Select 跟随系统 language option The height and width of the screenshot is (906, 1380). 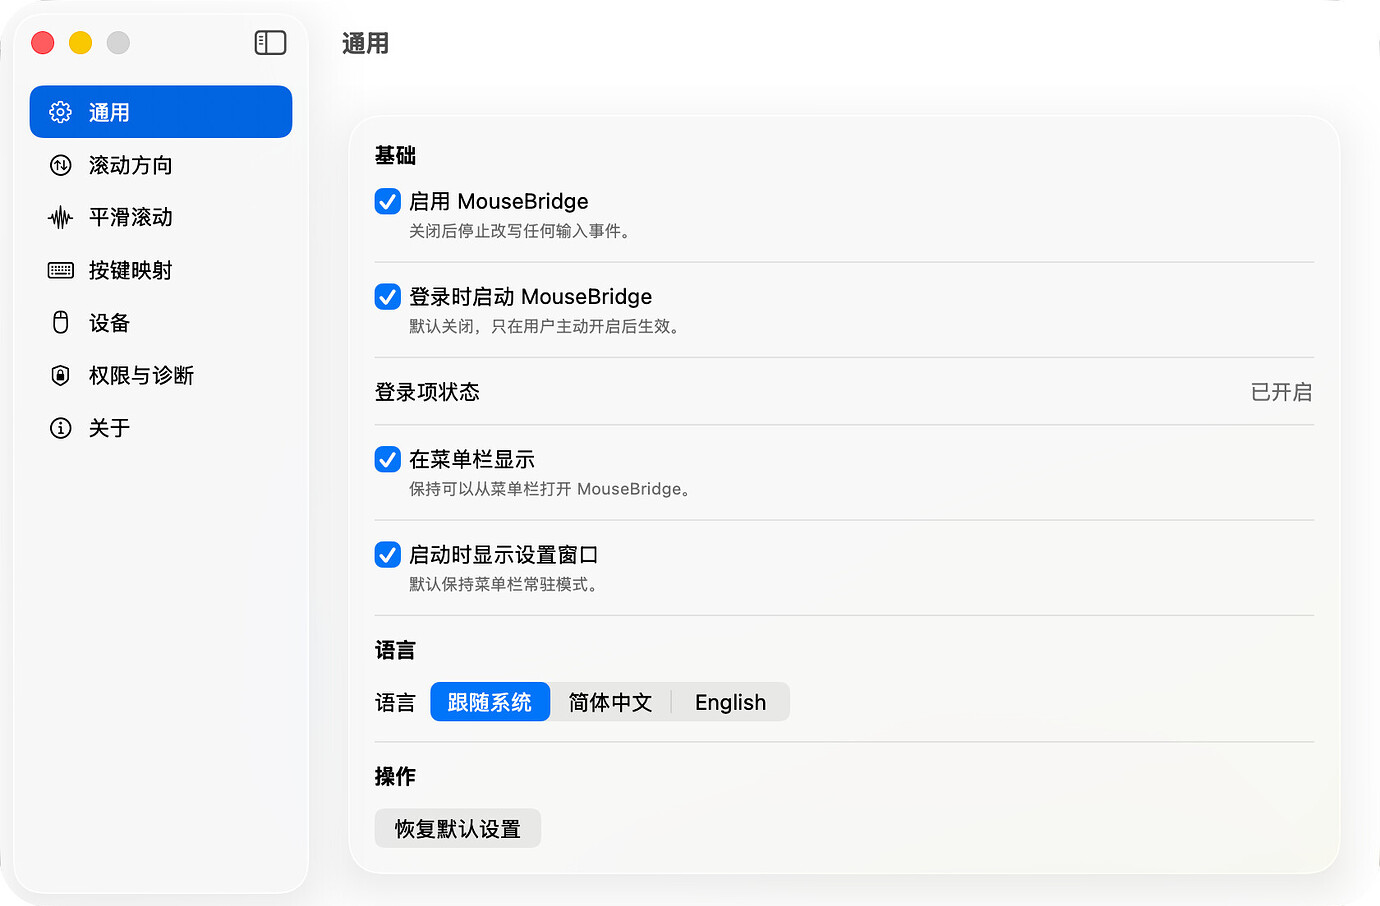click(x=490, y=702)
